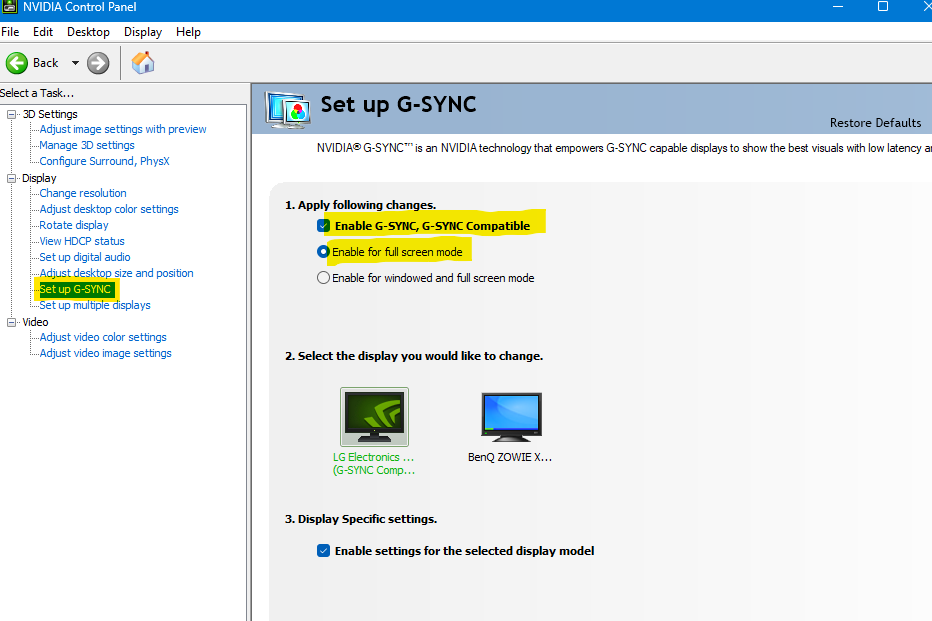932x621 pixels.
Task: Click the LG Electronics (G-SYNC Comp… label
Action: coord(374,464)
